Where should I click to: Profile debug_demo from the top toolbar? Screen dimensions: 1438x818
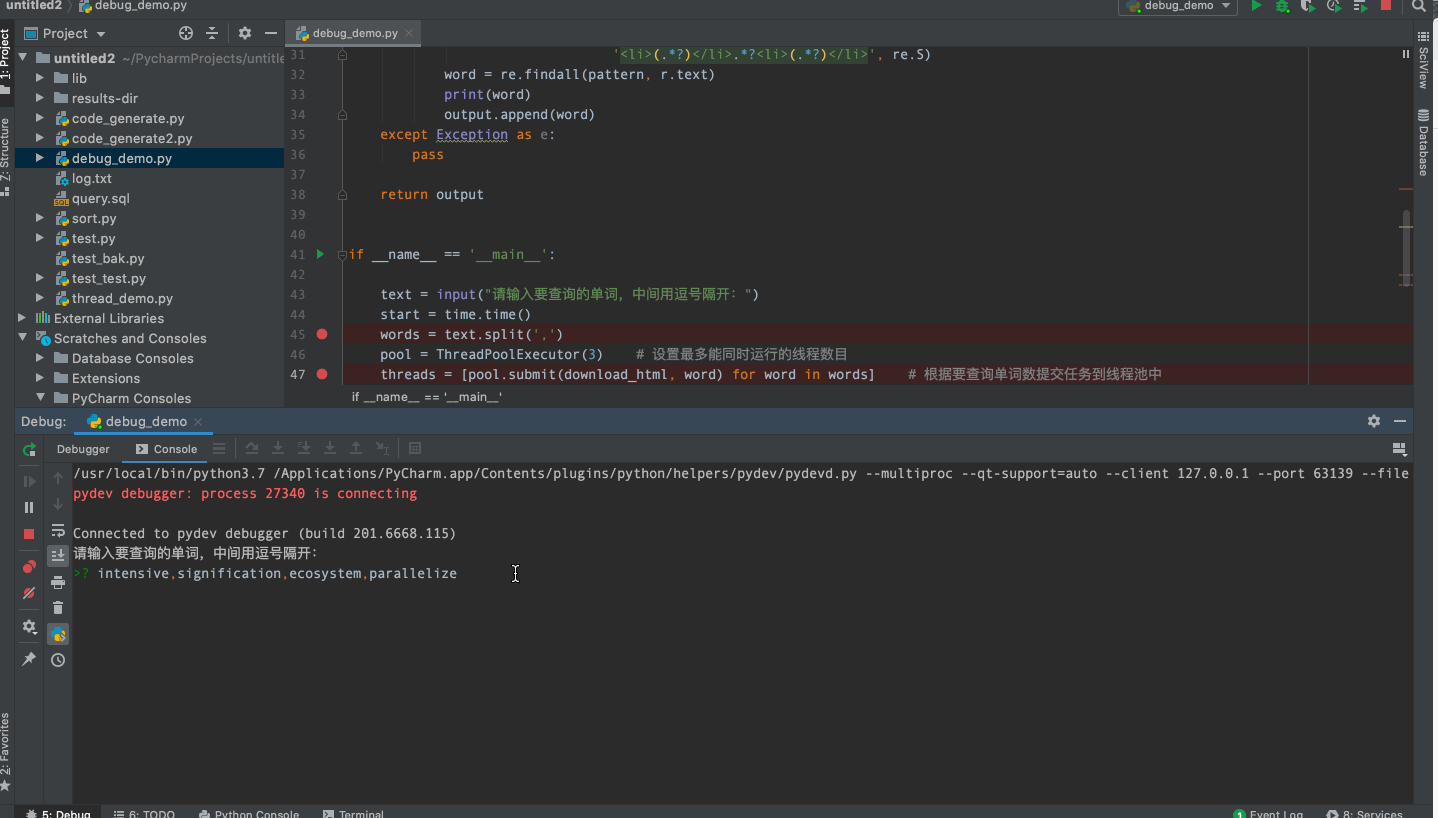1334,6
